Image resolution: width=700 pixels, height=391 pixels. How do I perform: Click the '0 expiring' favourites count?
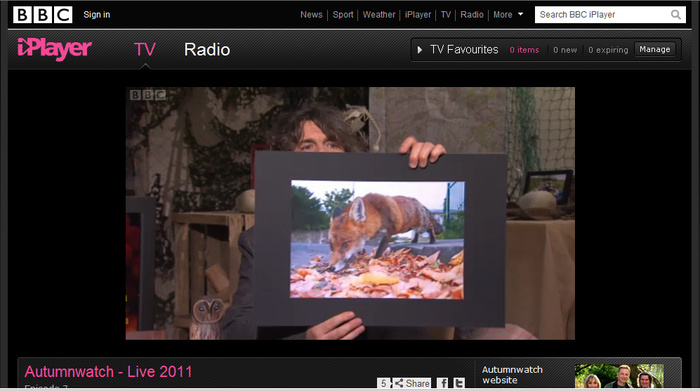coord(608,50)
